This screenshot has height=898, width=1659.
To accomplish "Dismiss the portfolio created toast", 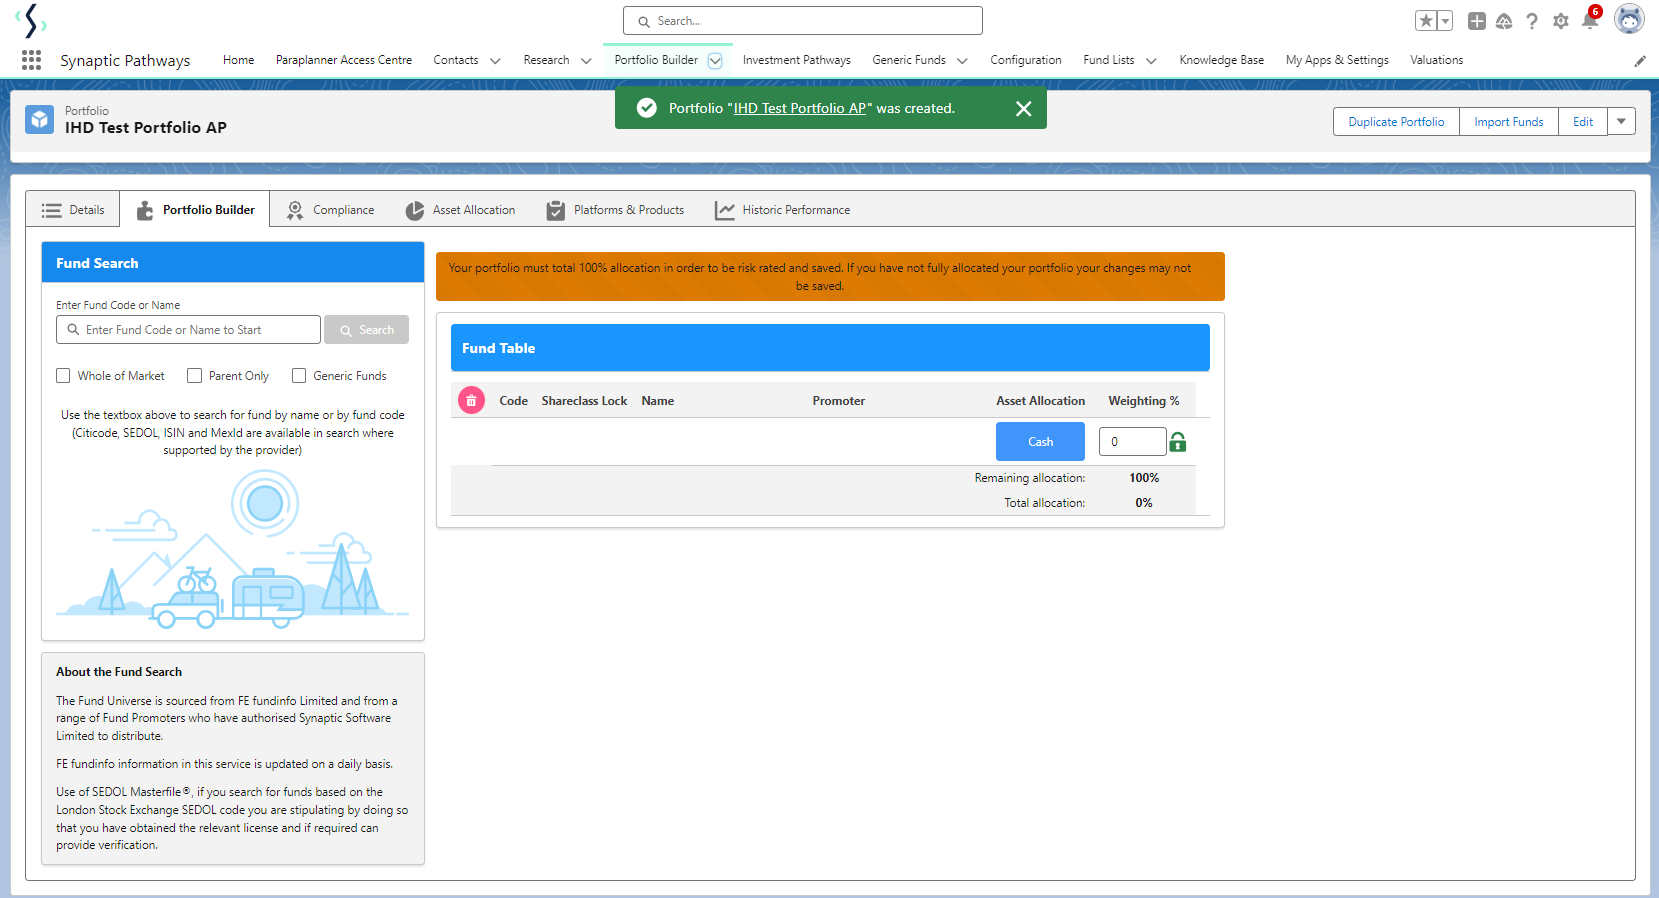I will click(1023, 109).
